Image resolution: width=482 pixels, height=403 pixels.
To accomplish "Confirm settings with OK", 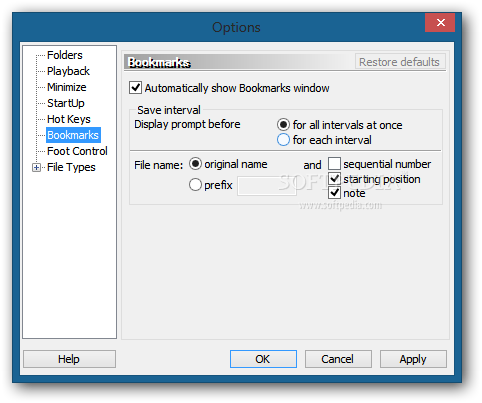I will (263, 359).
